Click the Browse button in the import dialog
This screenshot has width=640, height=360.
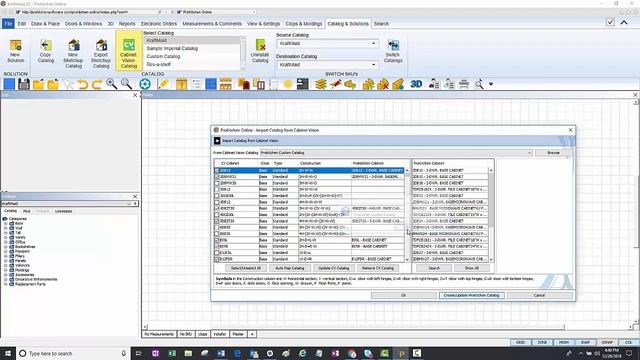553,153
